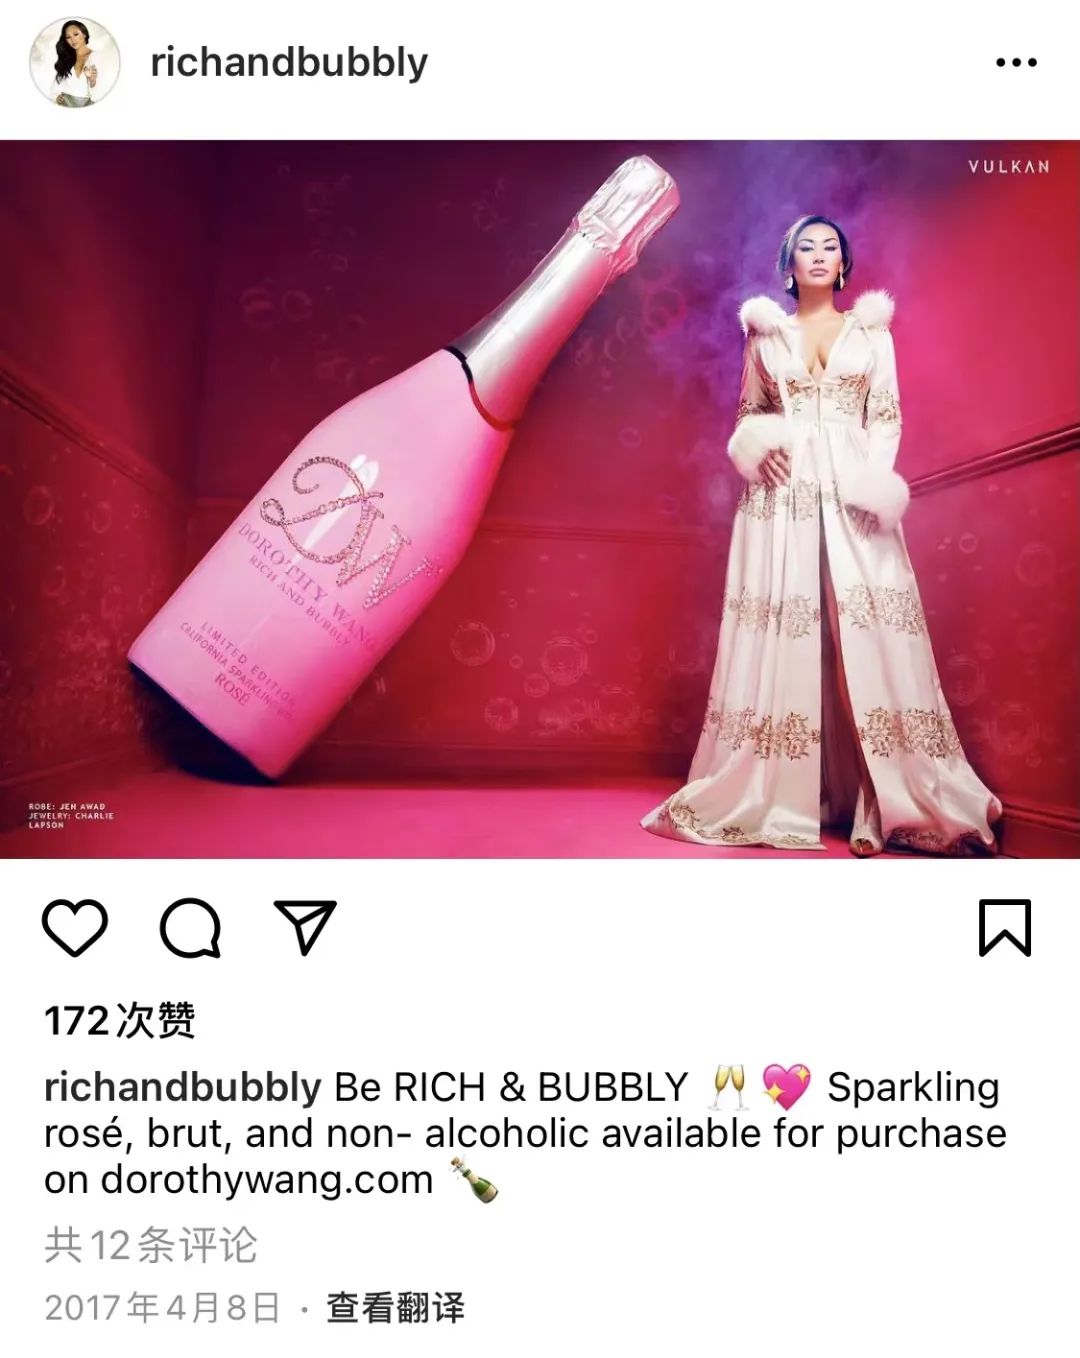Tap the heart like icon
This screenshot has width=1080, height=1358.
(75, 928)
